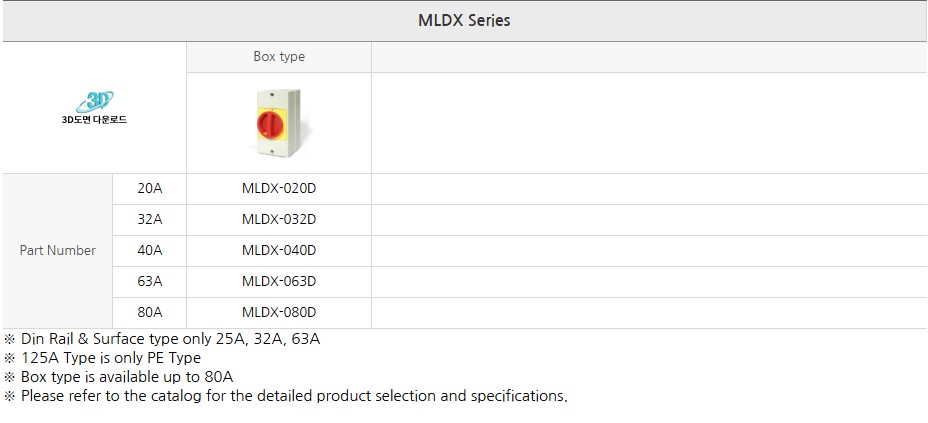
Task: Click the 3D drawing download icon
Action: [97, 101]
